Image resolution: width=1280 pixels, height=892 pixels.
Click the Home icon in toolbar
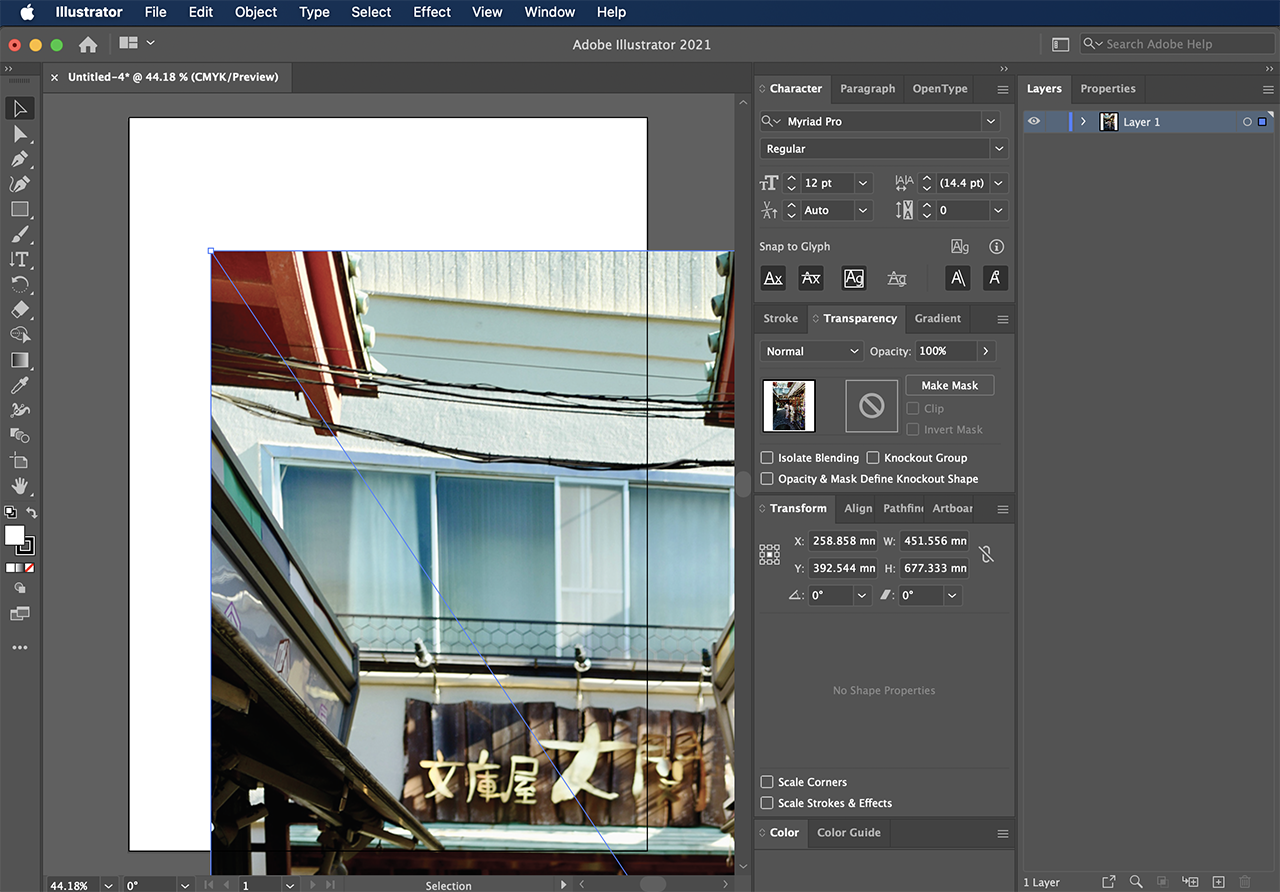click(x=88, y=44)
